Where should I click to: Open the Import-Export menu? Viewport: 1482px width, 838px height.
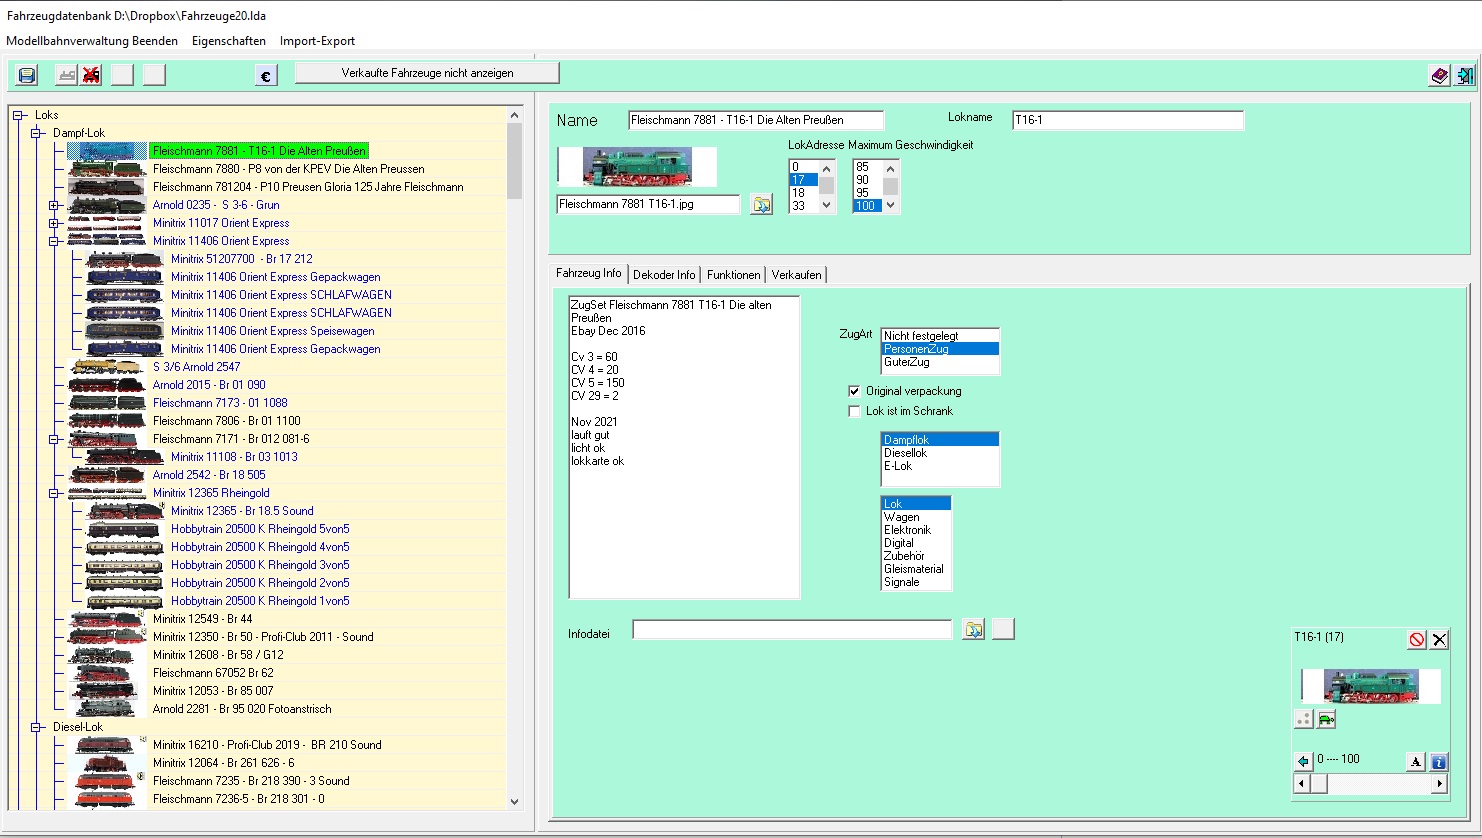point(317,41)
